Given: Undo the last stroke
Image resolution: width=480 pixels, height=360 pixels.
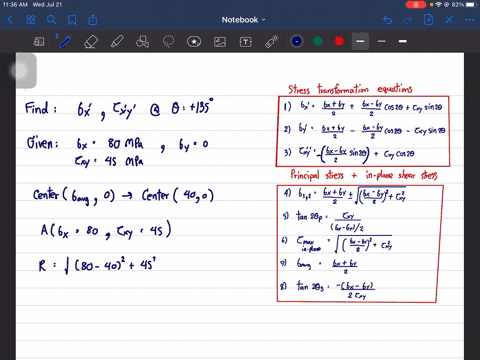Looking at the screenshot, I should click(387, 20).
